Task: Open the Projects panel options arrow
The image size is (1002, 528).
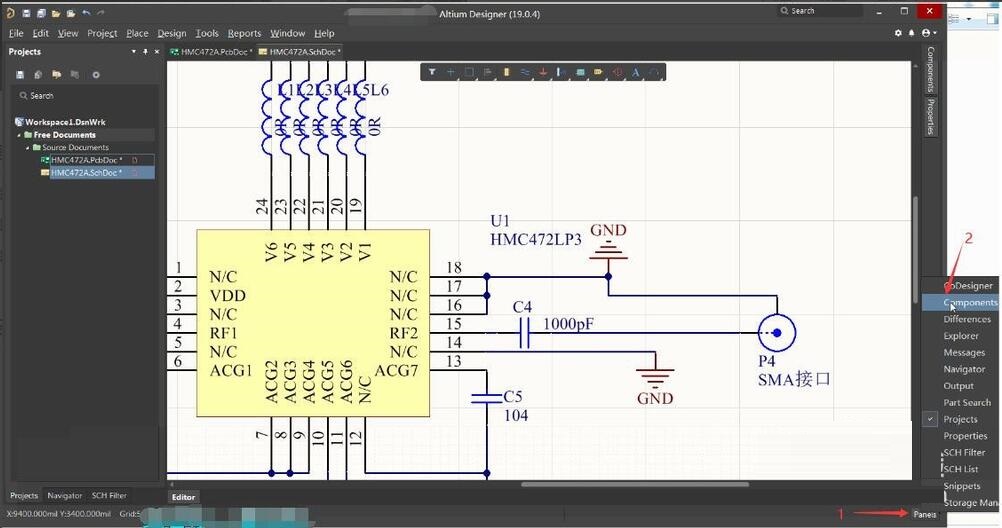Action: (134, 52)
